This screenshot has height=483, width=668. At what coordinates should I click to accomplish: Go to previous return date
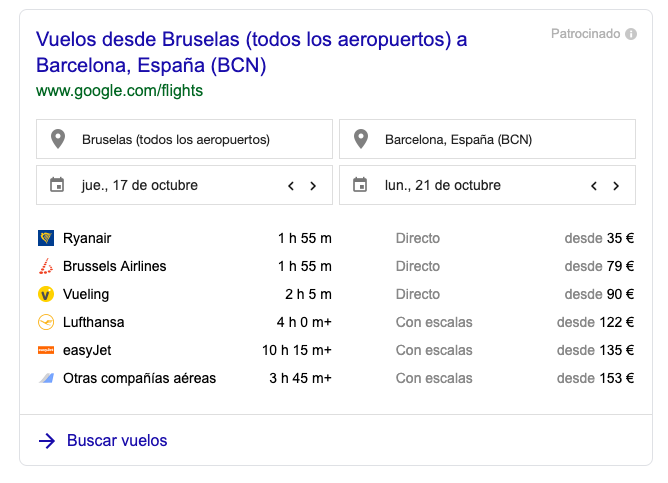point(594,186)
